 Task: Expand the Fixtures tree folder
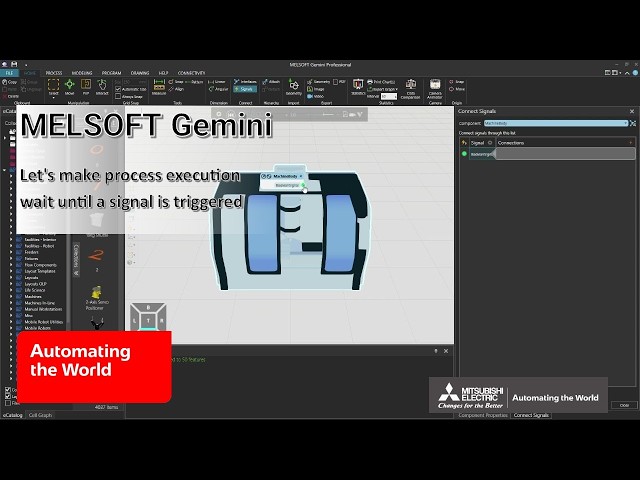(11, 259)
